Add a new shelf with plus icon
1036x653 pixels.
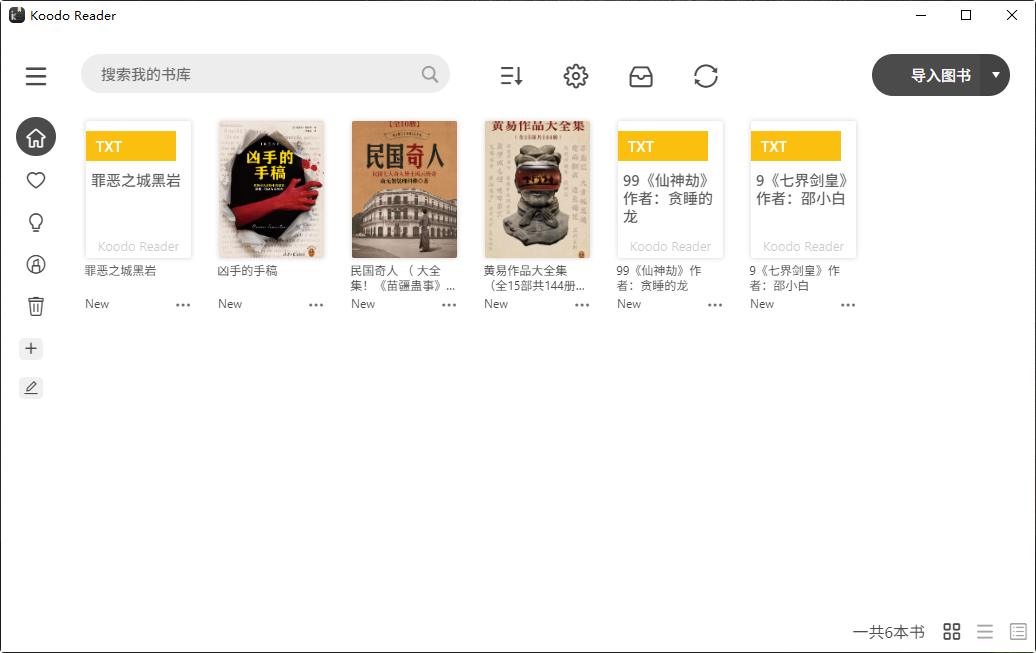point(31,348)
